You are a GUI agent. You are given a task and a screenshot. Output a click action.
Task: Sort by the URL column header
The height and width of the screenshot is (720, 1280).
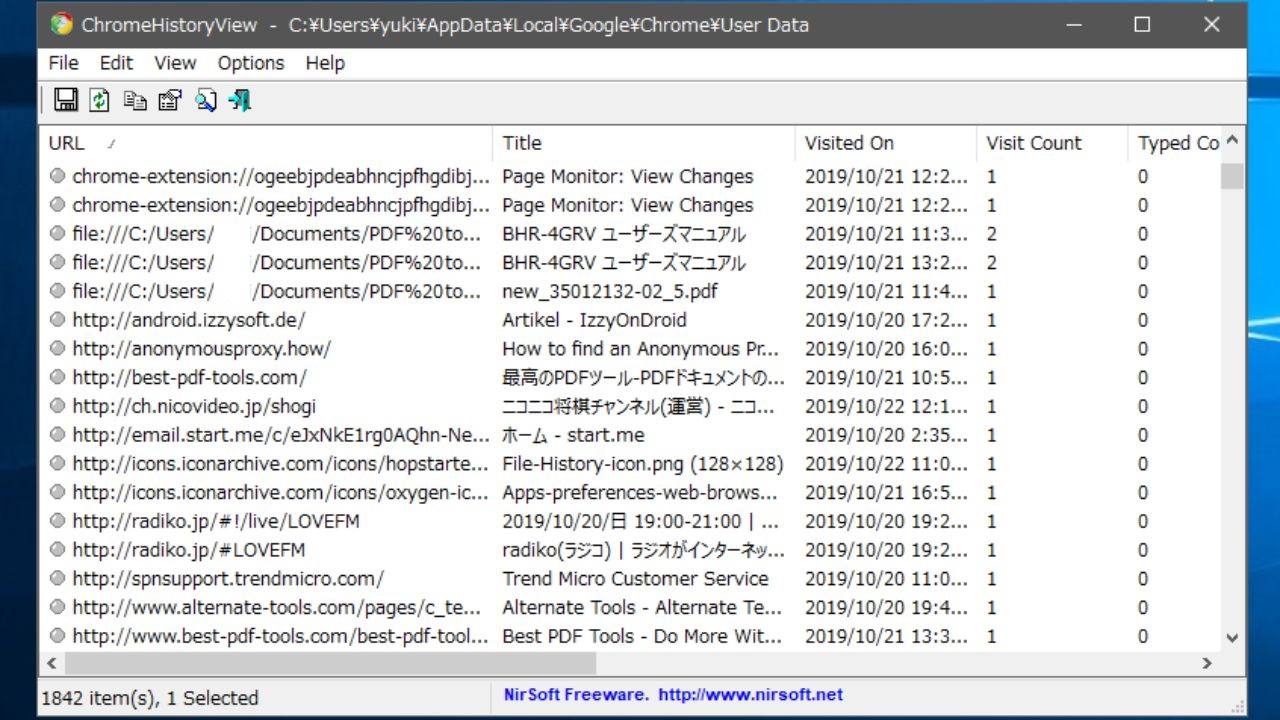[266, 143]
